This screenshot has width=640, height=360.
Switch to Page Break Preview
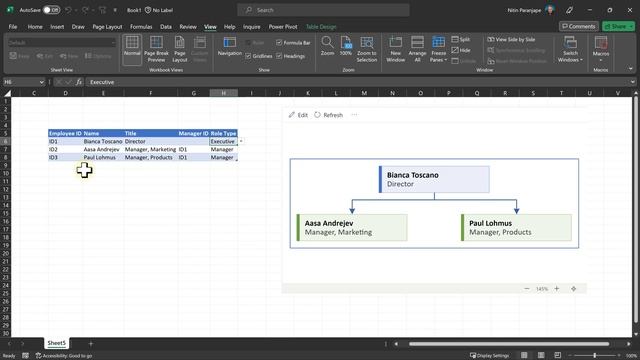(156, 49)
